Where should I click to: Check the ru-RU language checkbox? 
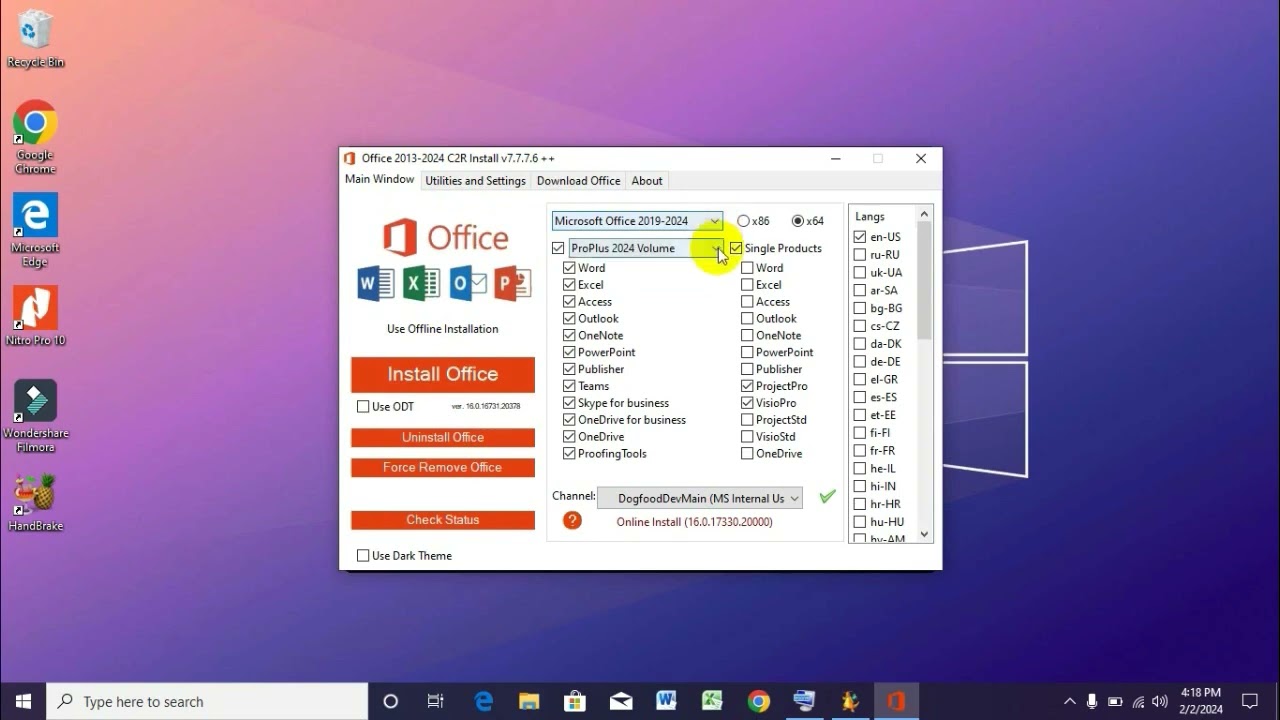(x=860, y=255)
